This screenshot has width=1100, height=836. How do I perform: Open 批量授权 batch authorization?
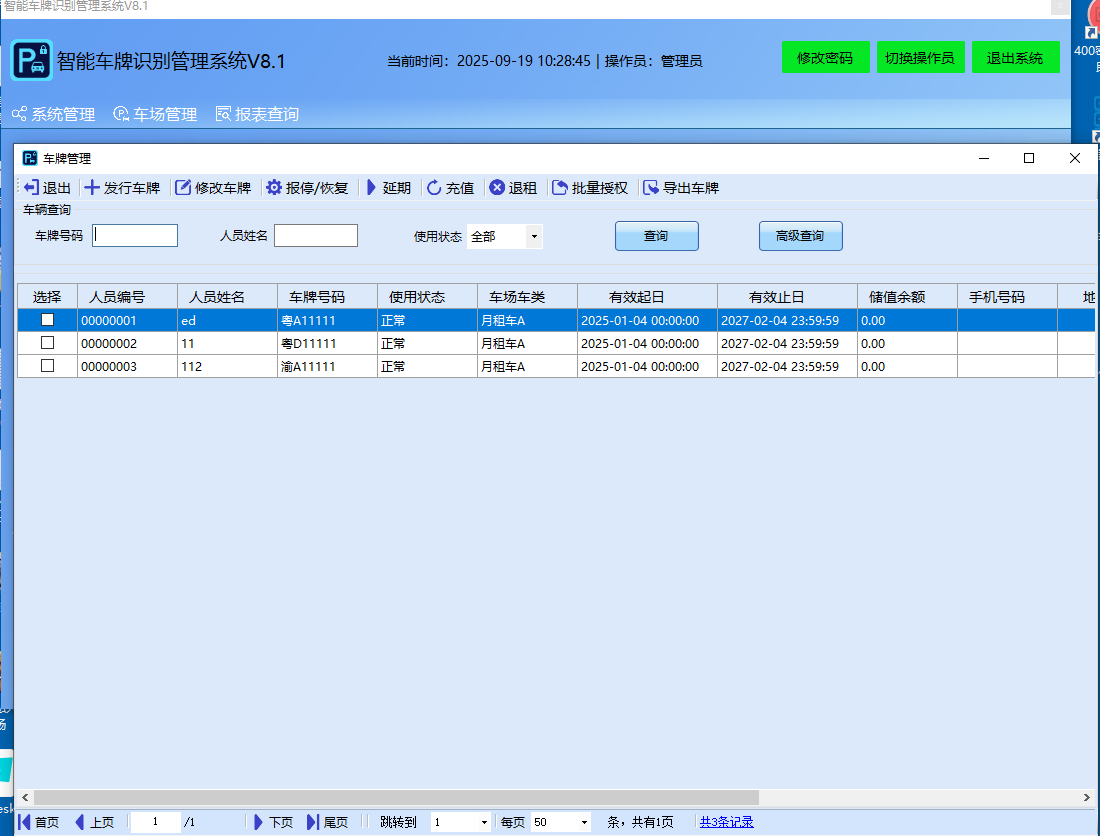click(590, 187)
